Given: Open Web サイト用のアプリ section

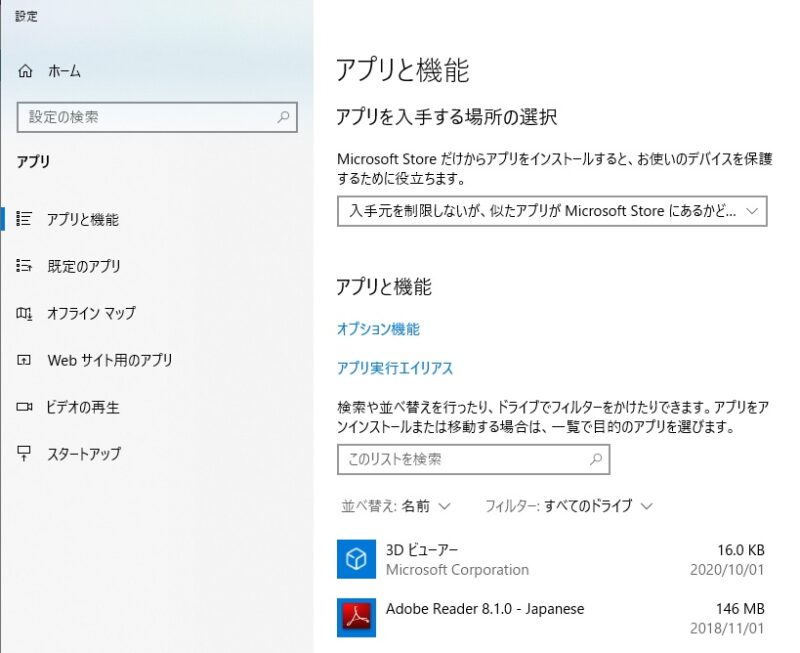Looking at the screenshot, I should [110, 360].
